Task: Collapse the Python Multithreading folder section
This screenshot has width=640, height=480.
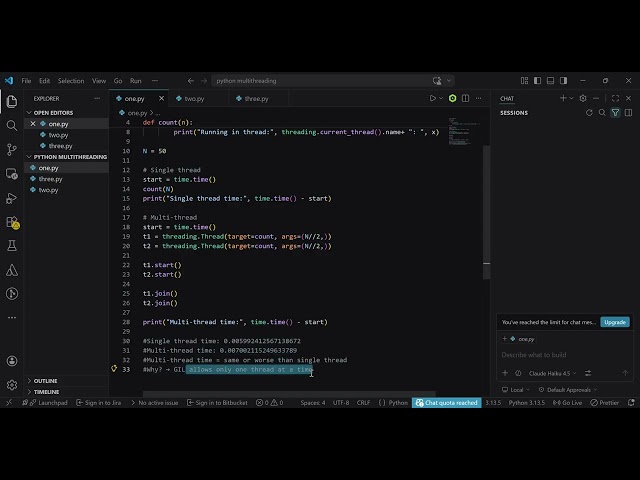Action: pos(67,157)
